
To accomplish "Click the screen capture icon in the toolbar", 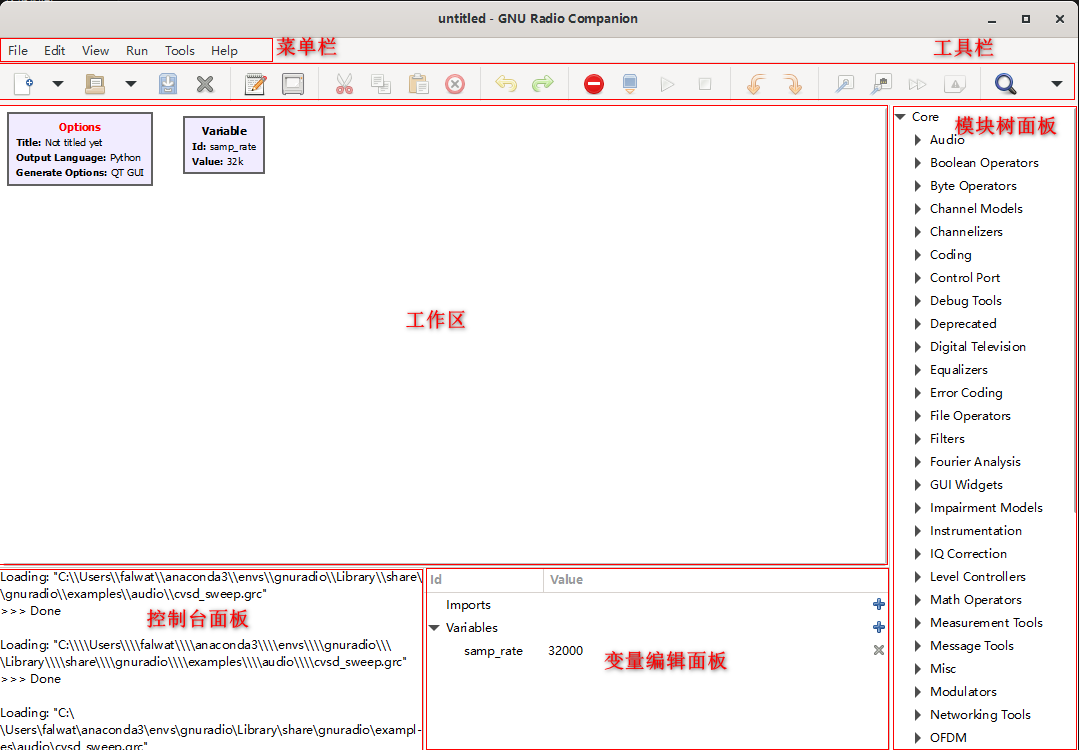I will tap(293, 84).
